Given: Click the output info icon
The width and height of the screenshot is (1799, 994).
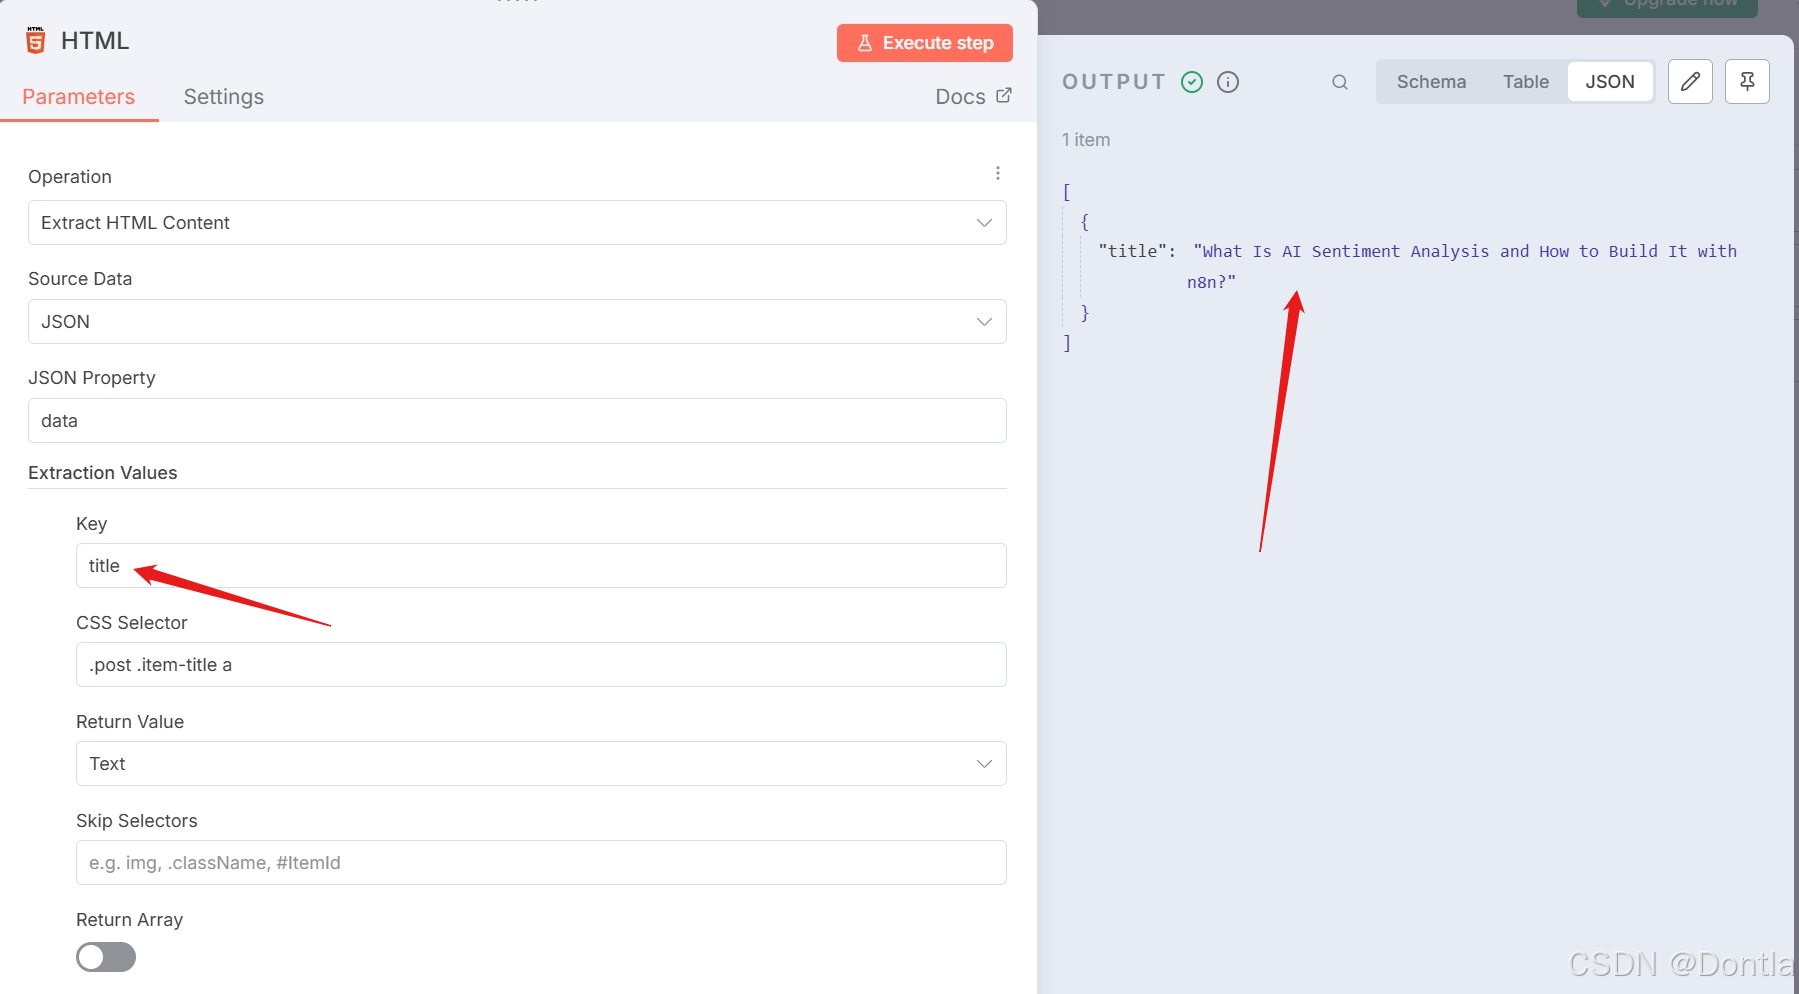Looking at the screenshot, I should click(x=1228, y=82).
